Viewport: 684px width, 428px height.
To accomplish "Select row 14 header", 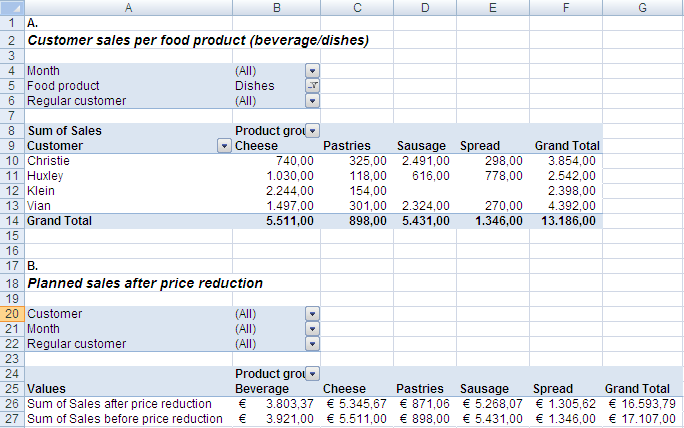I will pyautogui.click(x=12, y=221).
